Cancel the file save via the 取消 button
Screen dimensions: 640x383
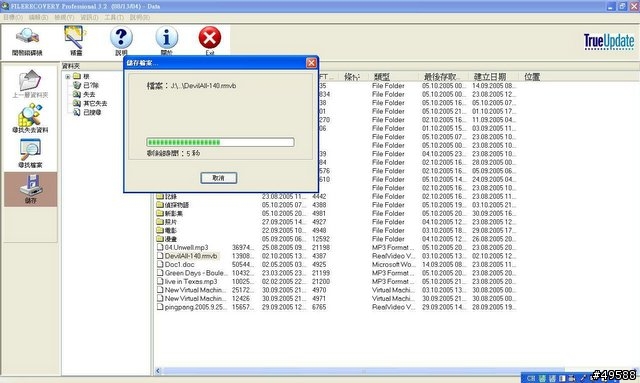click(219, 178)
